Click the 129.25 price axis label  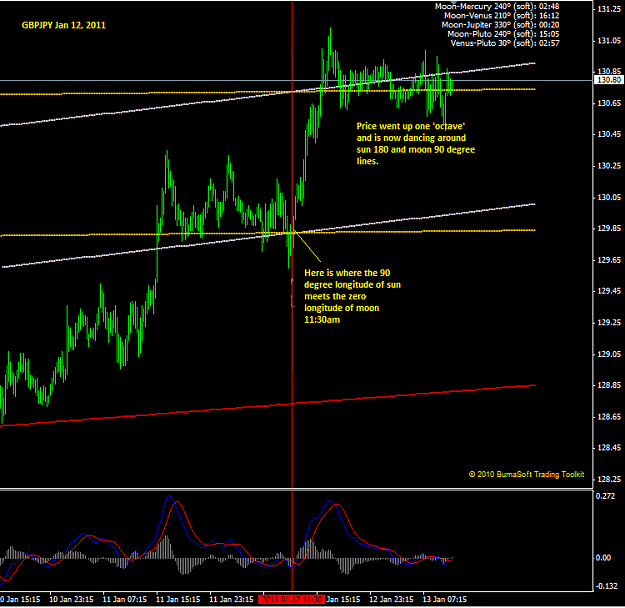609,323
